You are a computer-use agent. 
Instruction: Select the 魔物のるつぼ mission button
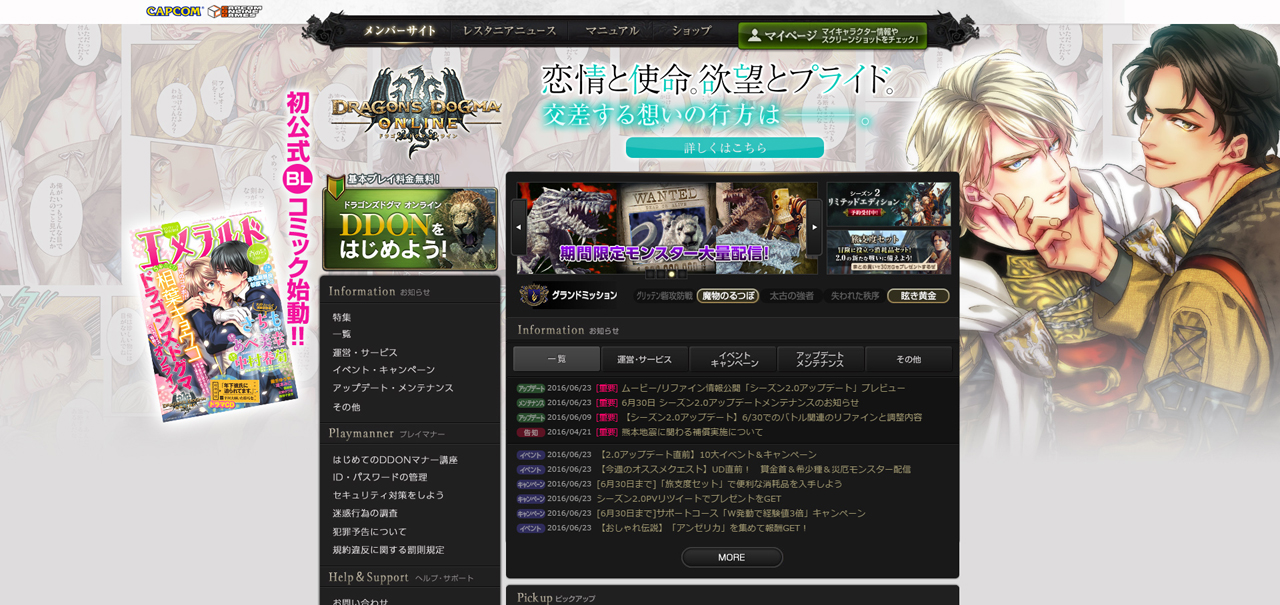click(x=728, y=296)
